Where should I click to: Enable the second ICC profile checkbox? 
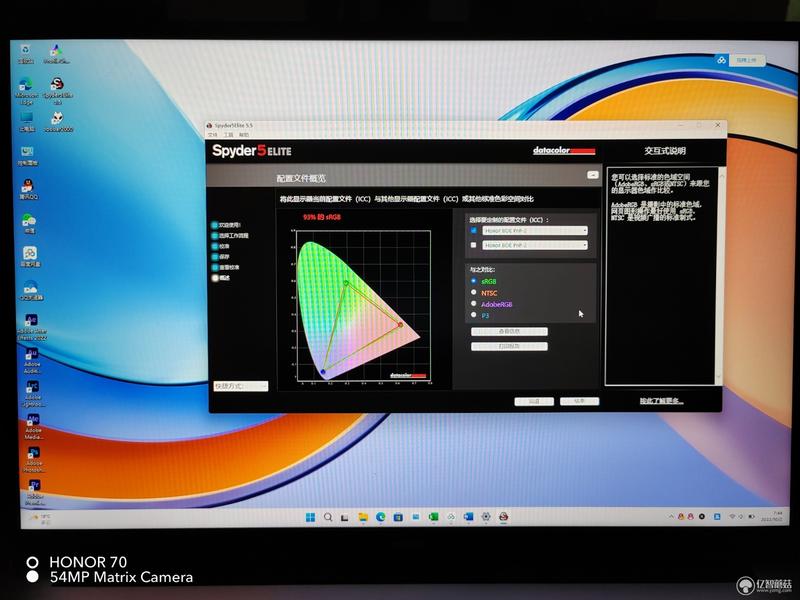coord(473,245)
